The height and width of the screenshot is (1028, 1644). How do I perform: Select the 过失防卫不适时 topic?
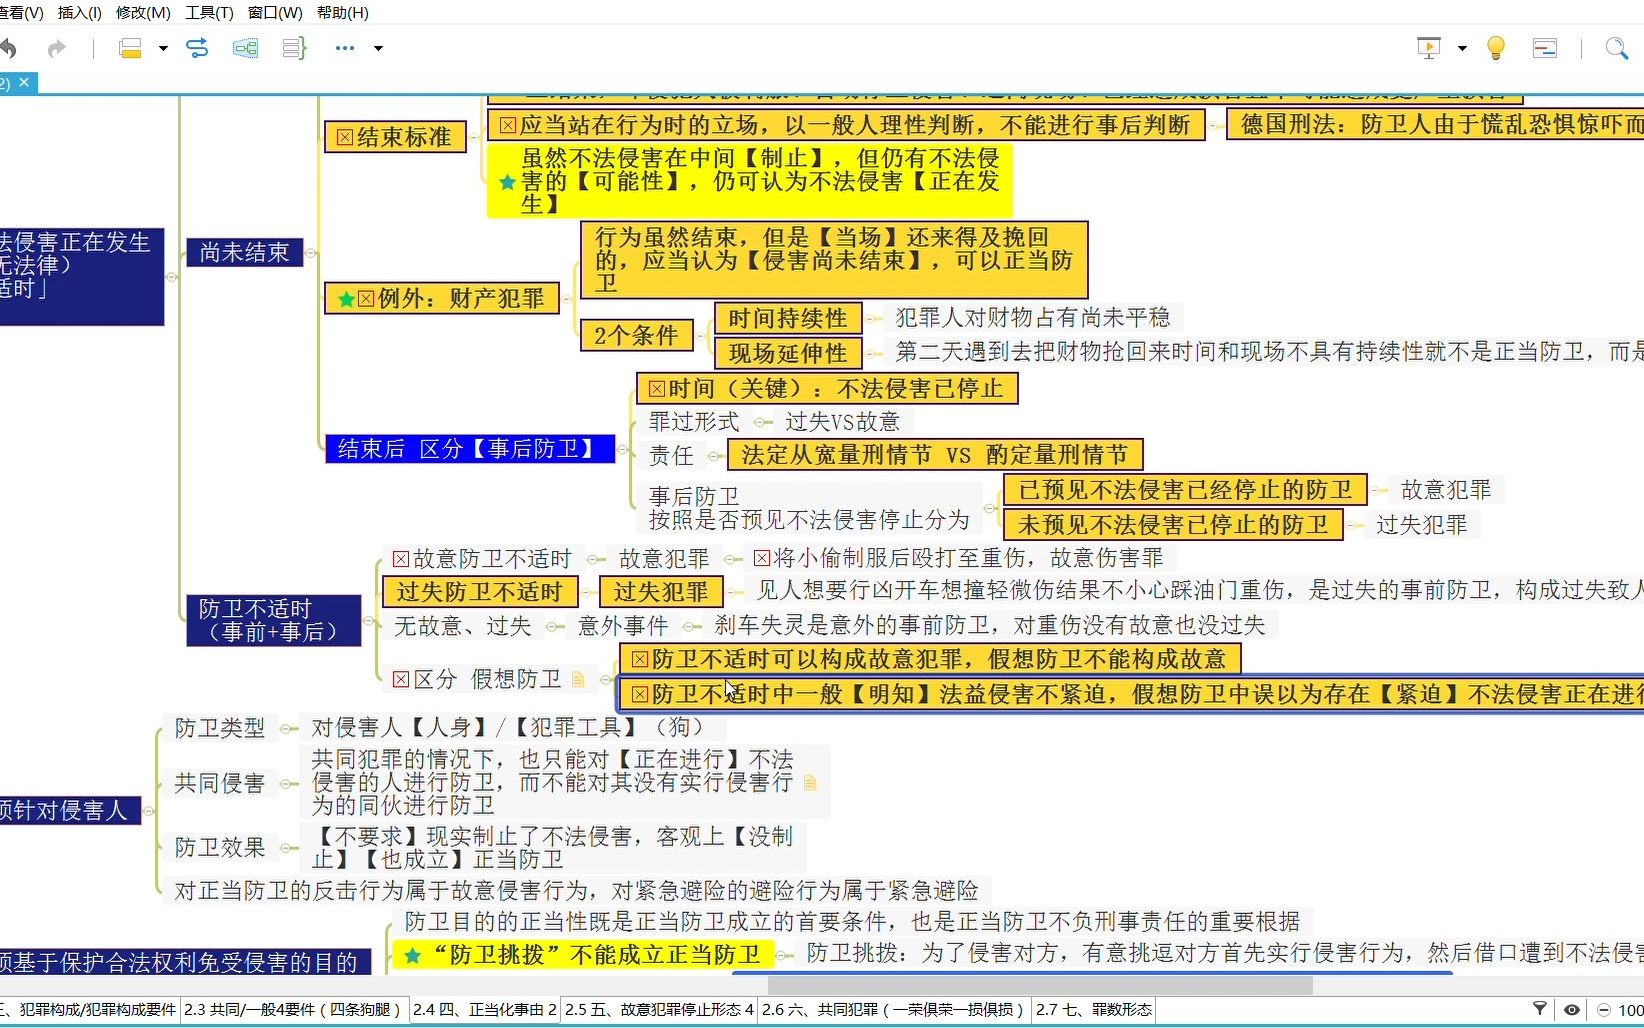click(480, 592)
